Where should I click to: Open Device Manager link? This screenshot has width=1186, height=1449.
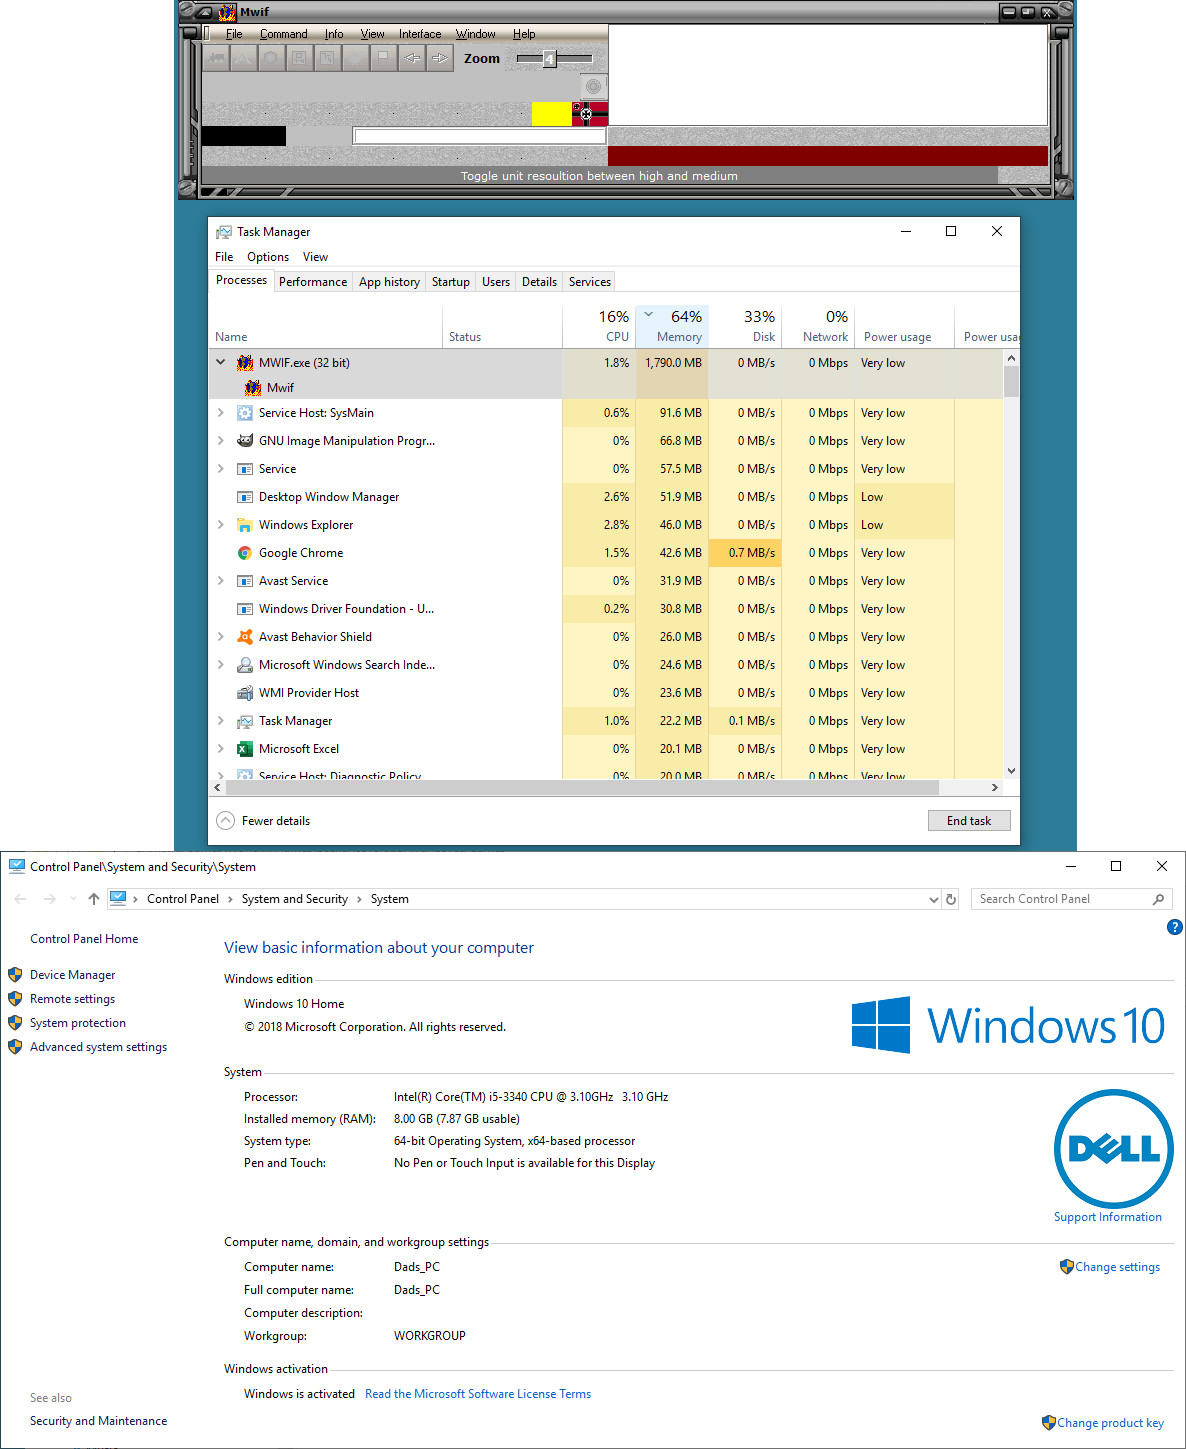72,975
